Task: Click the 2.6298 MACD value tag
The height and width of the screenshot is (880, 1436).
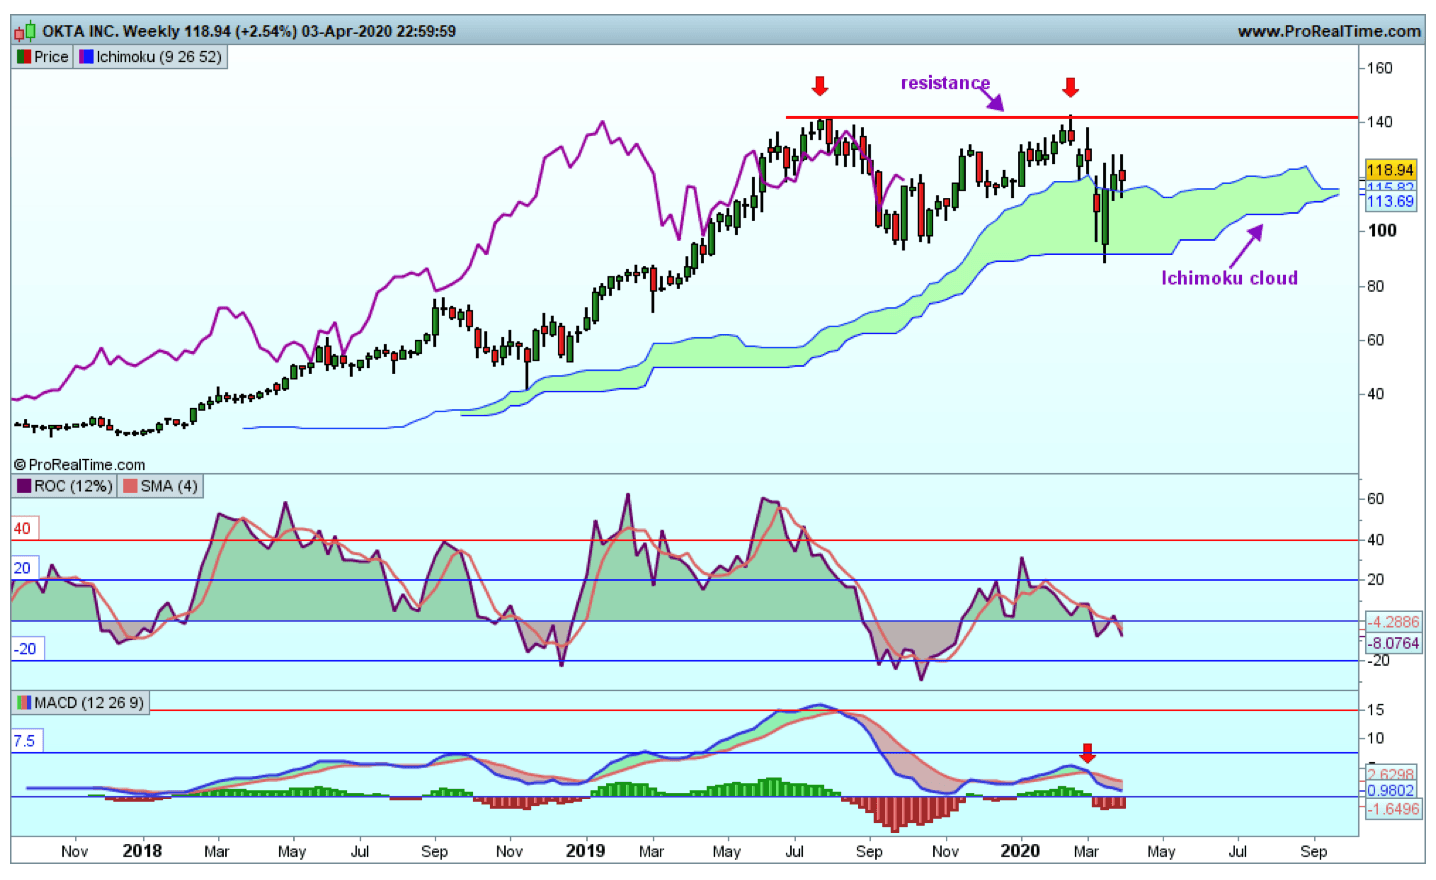Action: 1391,774
